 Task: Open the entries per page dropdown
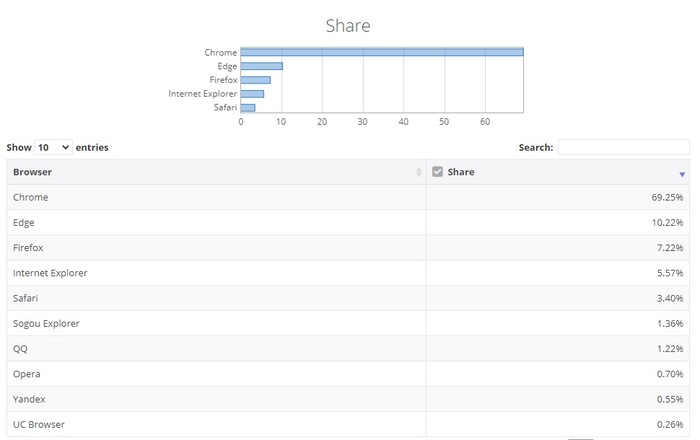click(x=53, y=147)
